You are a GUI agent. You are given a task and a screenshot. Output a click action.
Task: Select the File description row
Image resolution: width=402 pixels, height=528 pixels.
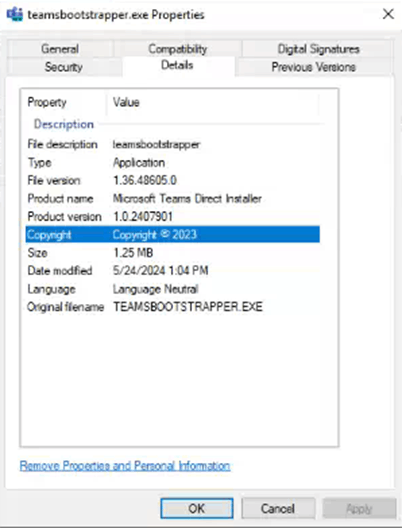point(173,144)
